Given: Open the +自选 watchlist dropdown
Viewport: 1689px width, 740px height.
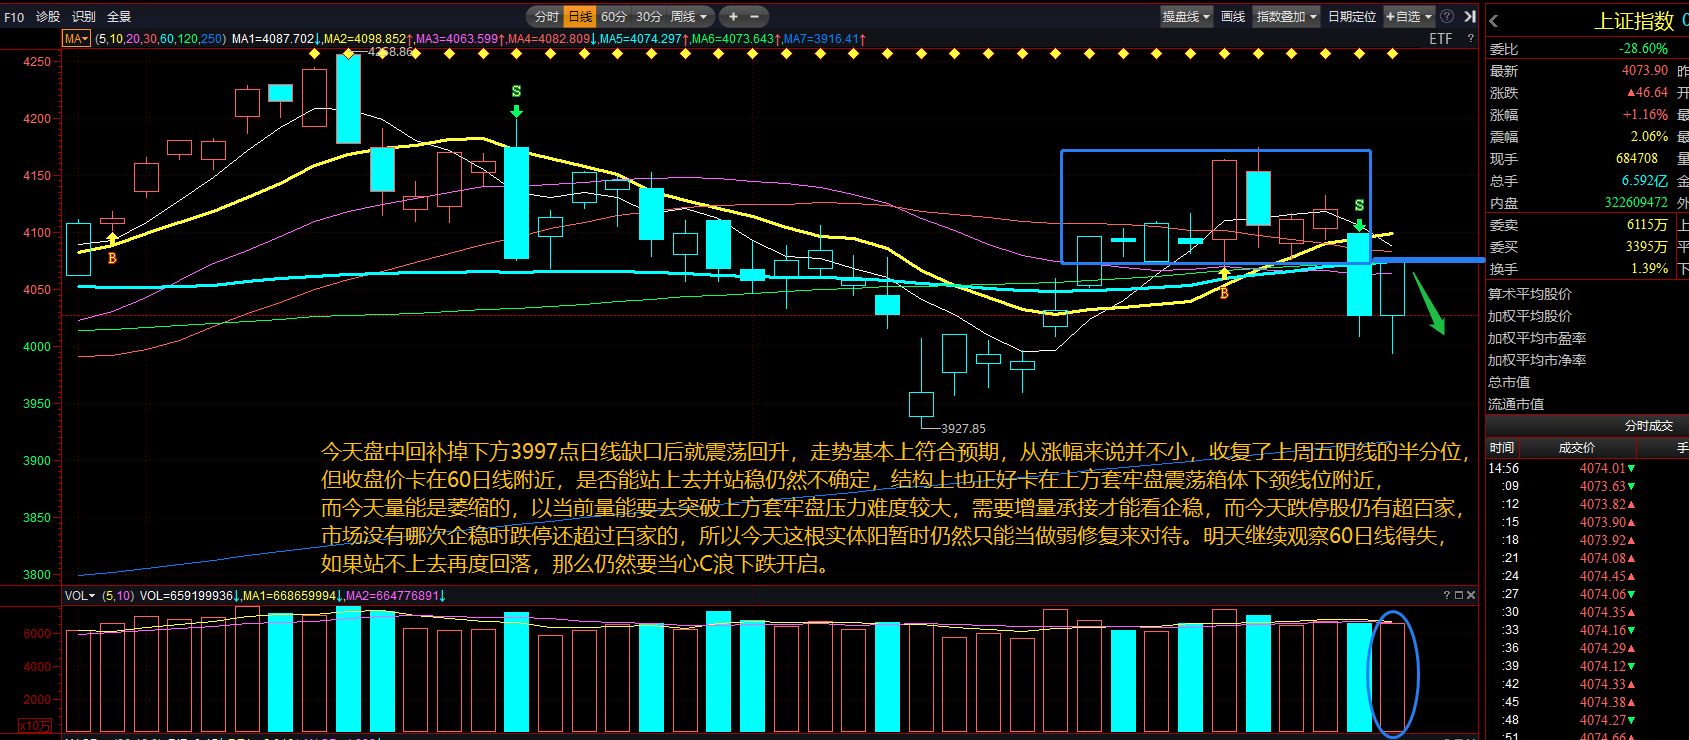Looking at the screenshot, I should click(x=1409, y=16).
